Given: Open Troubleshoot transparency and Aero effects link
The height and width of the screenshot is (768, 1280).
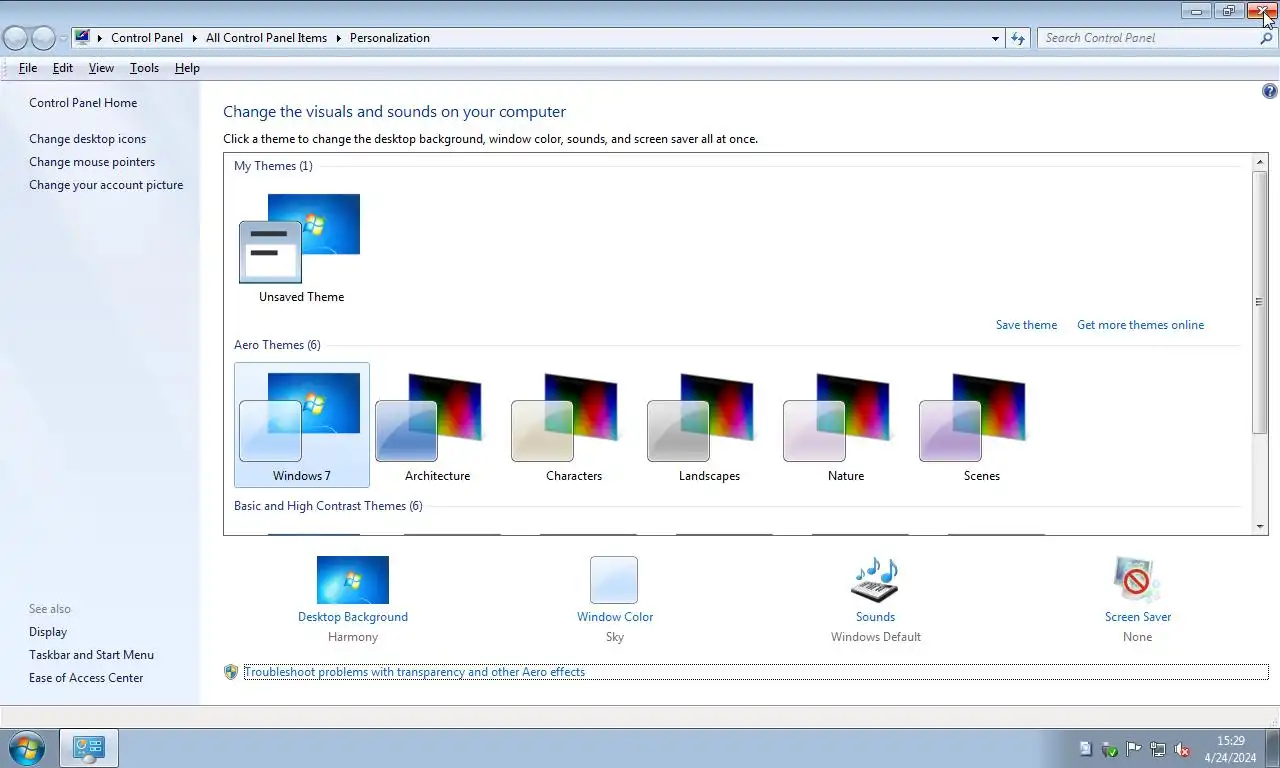Looking at the screenshot, I should (x=415, y=672).
